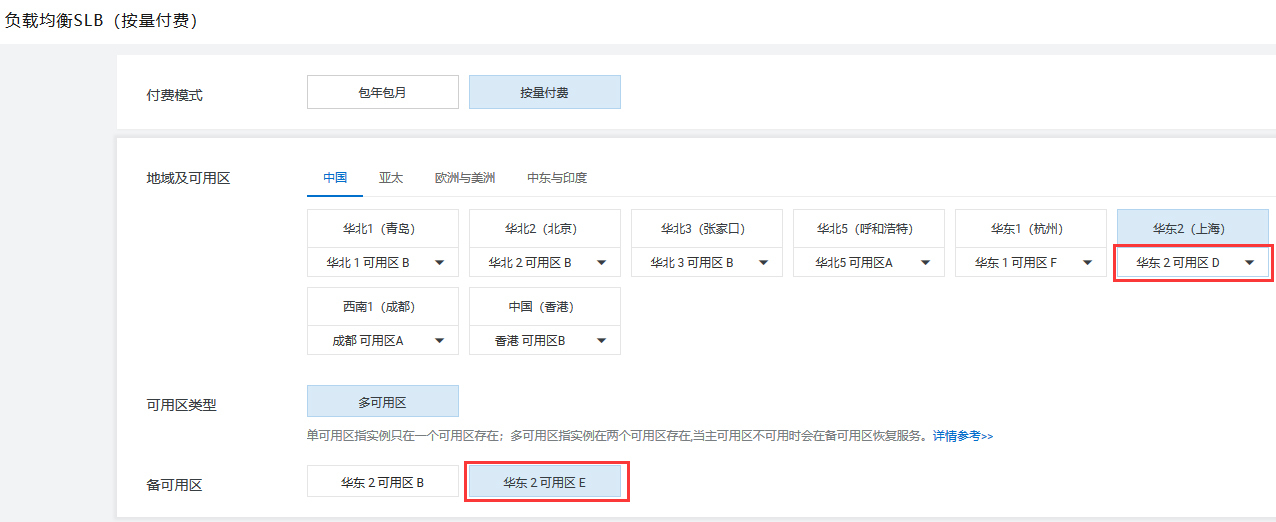The height and width of the screenshot is (522, 1276).
Task: Open 香港 可用区B zone dropdown
Action: pos(544,341)
